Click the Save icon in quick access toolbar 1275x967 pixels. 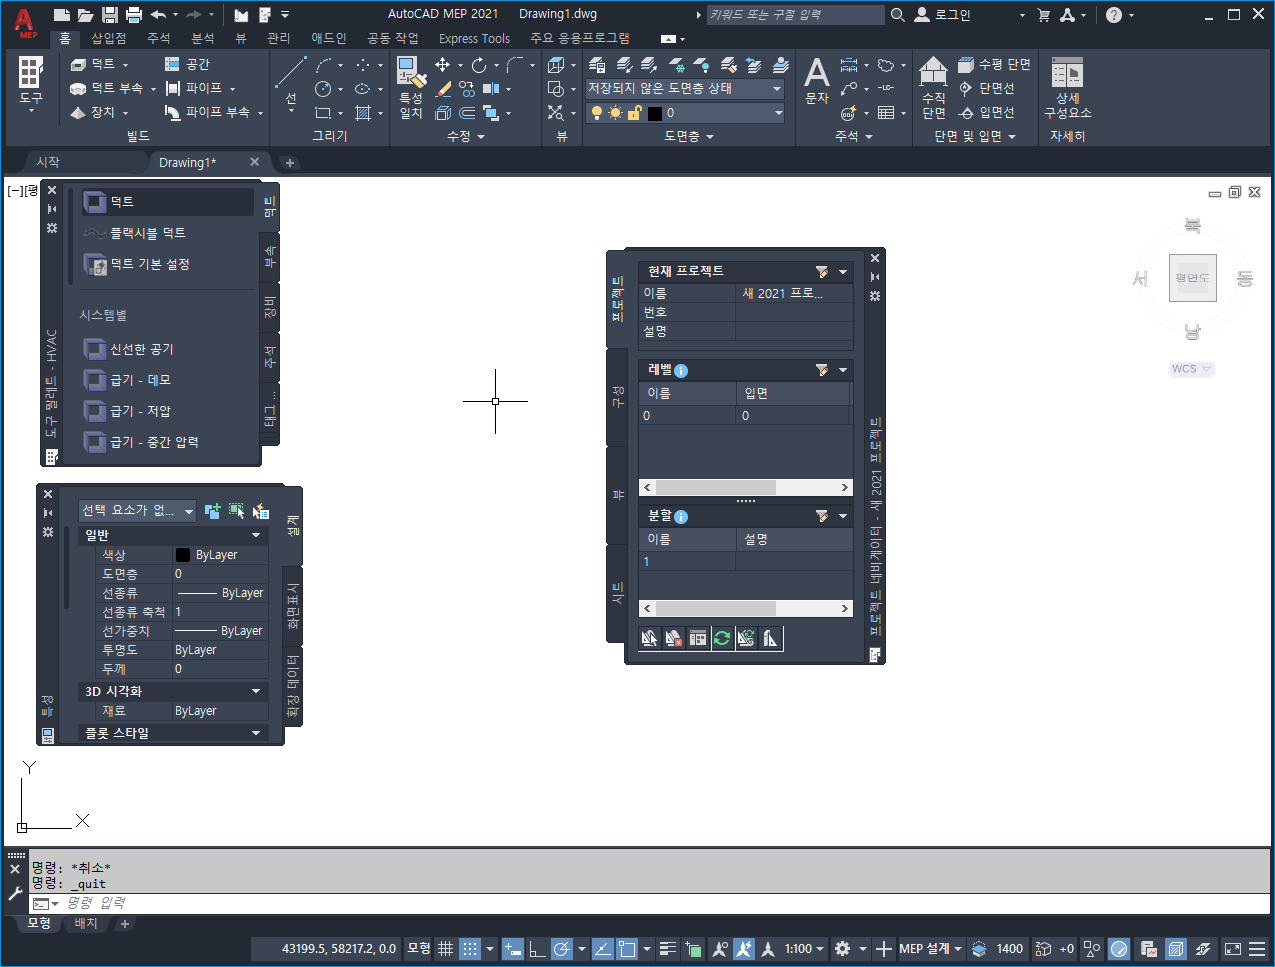click(110, 14)
